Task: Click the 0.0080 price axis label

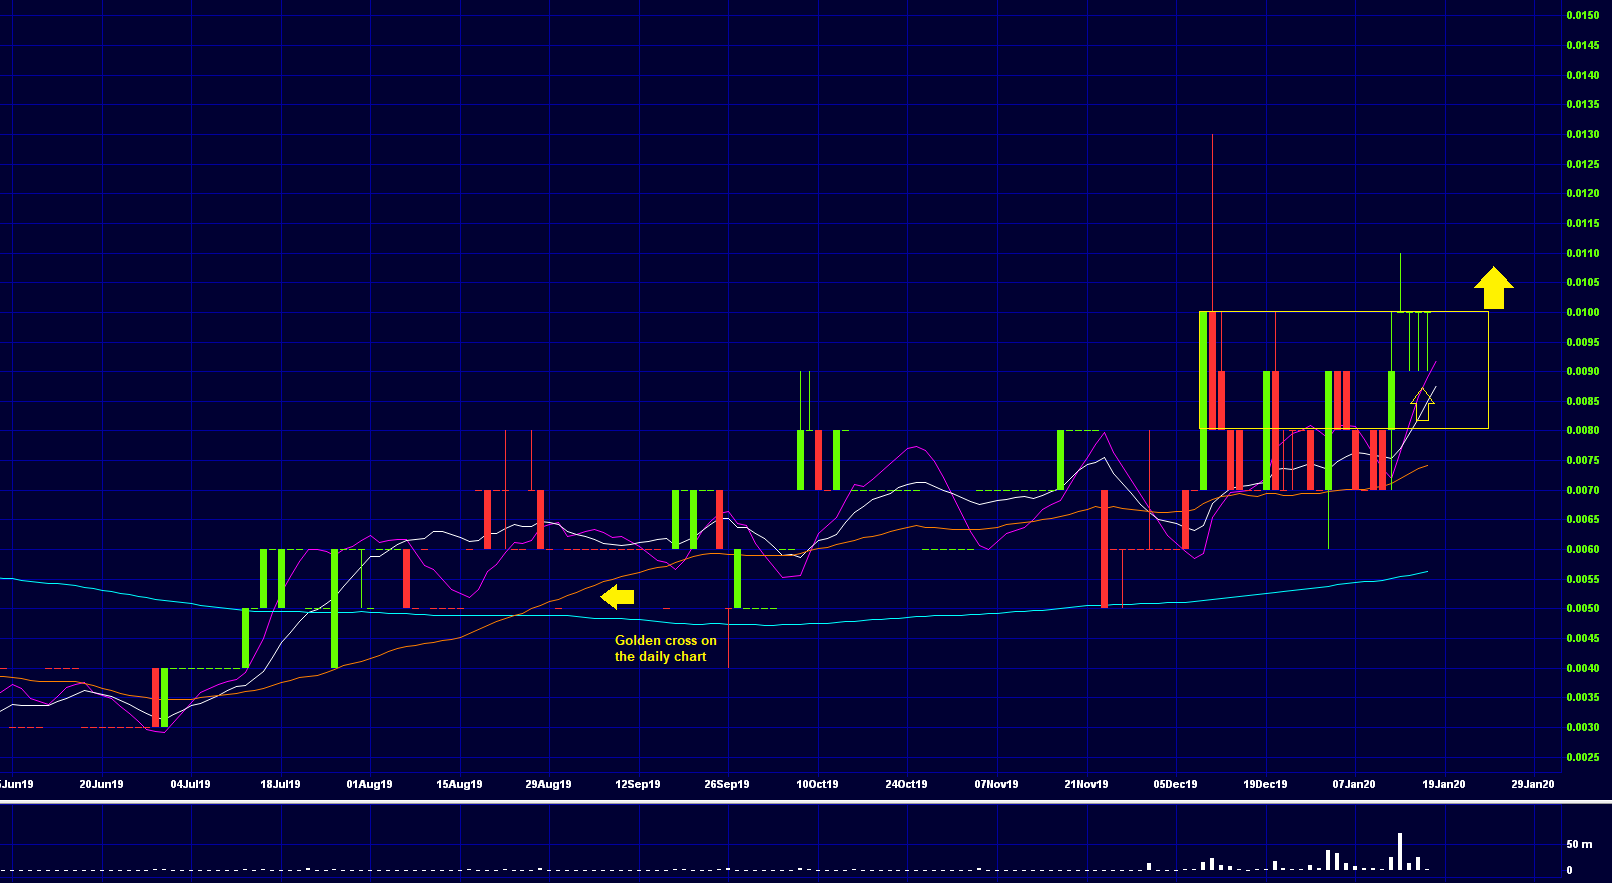Action: click(x=1582, y=430)
